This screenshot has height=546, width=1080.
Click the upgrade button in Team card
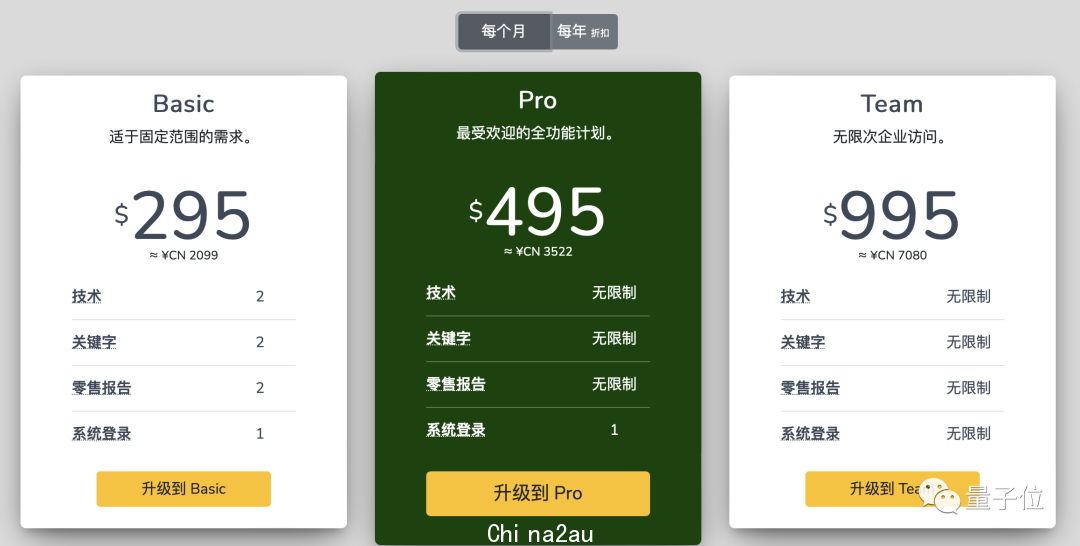[x=892, y=489]
